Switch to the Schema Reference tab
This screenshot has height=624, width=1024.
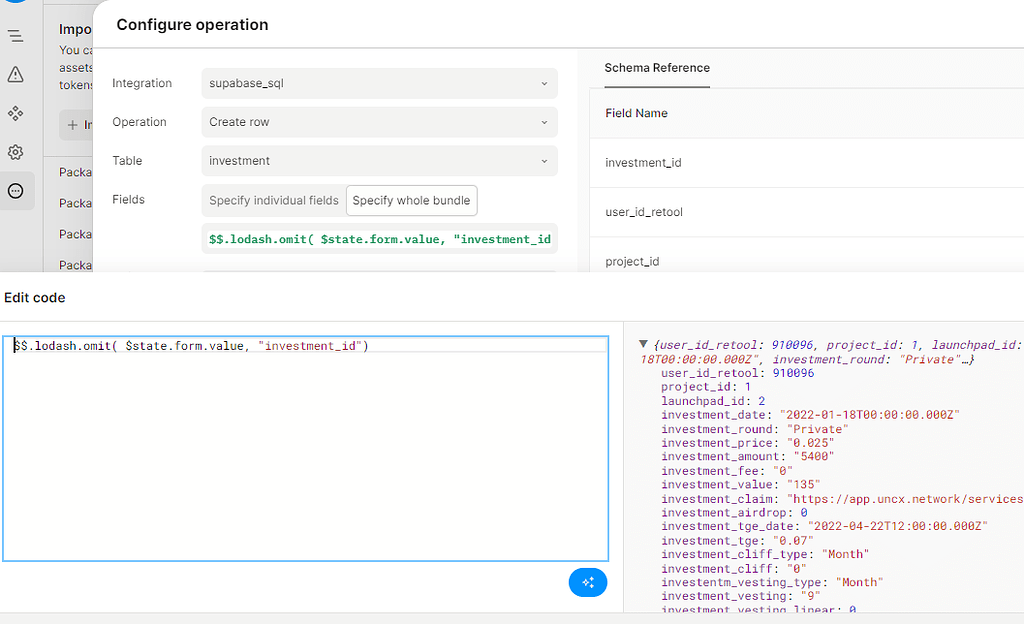[x=657, y=68]
